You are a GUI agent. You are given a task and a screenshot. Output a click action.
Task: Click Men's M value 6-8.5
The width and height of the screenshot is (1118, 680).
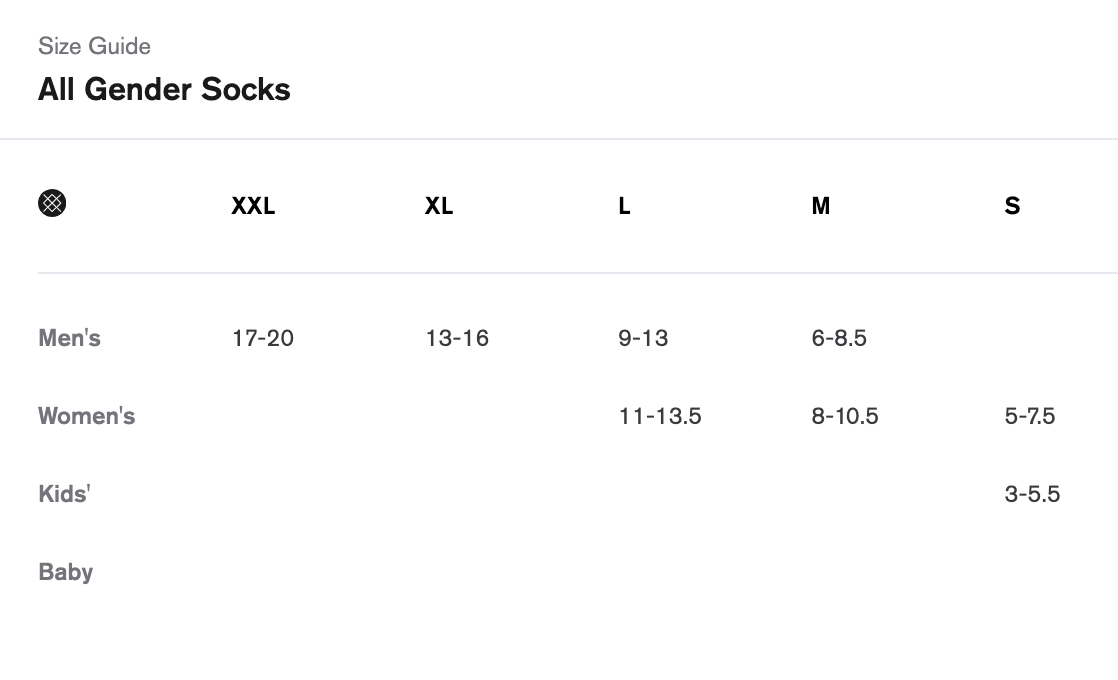tap(839, 338)
